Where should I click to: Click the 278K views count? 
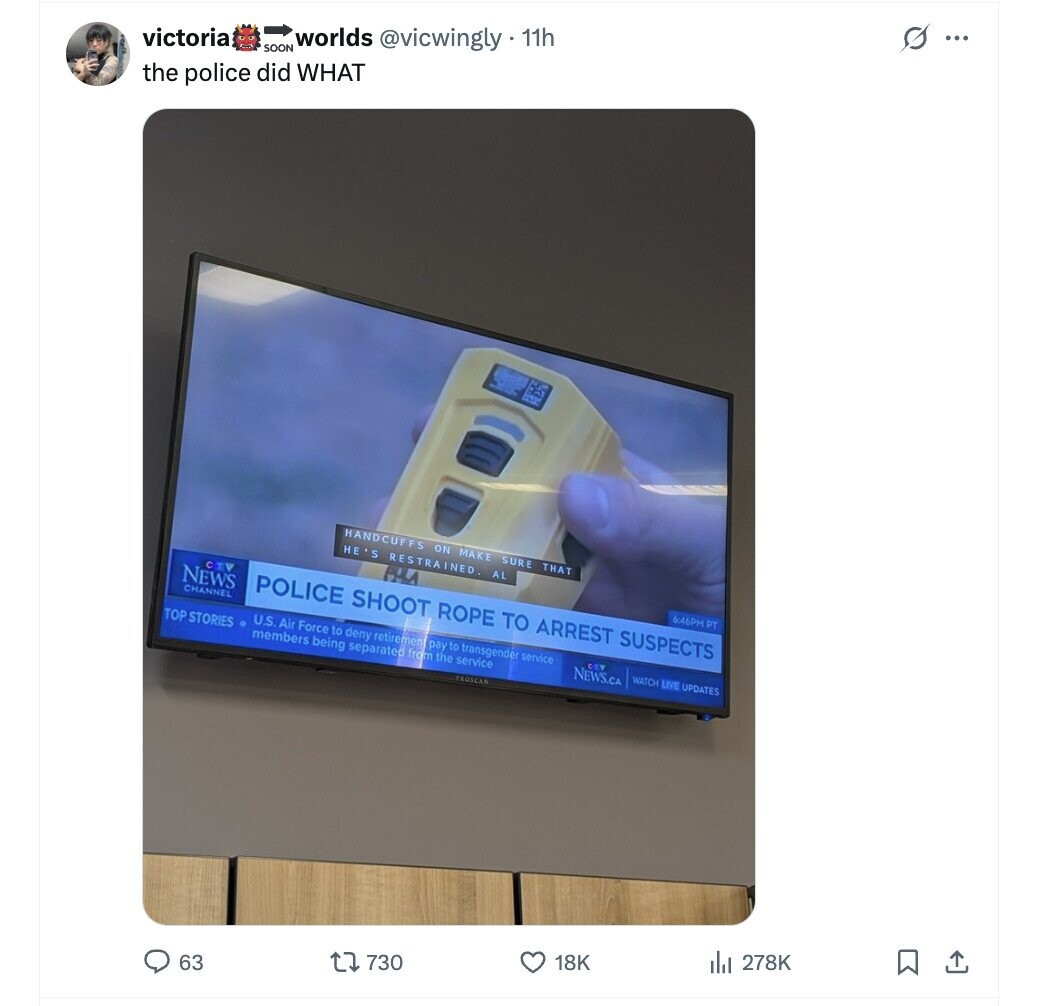(x=767, y=962)
